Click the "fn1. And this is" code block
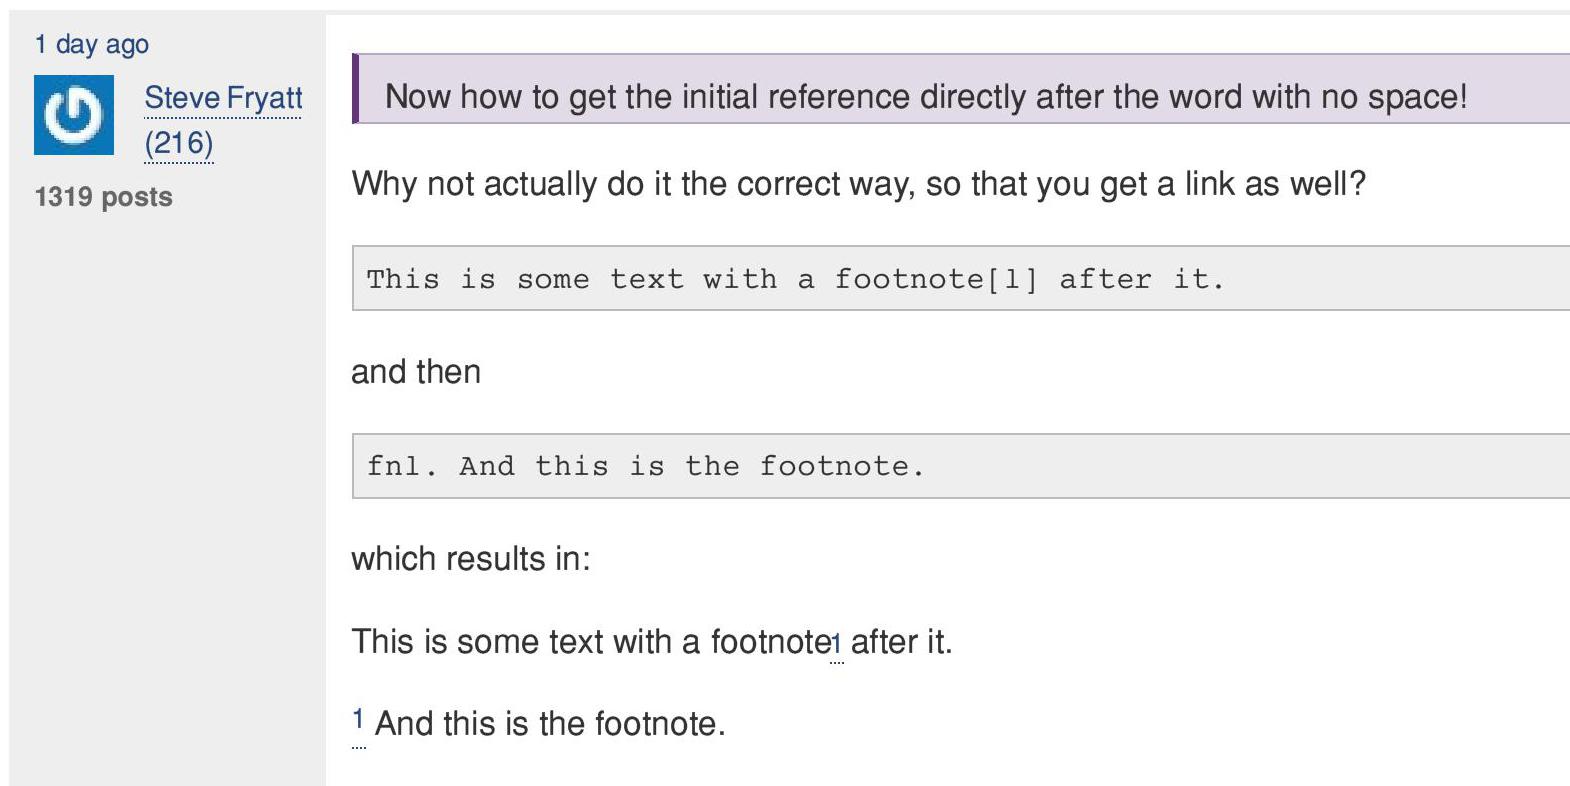This screenshot has height=786, width=1570. point(960,466)
